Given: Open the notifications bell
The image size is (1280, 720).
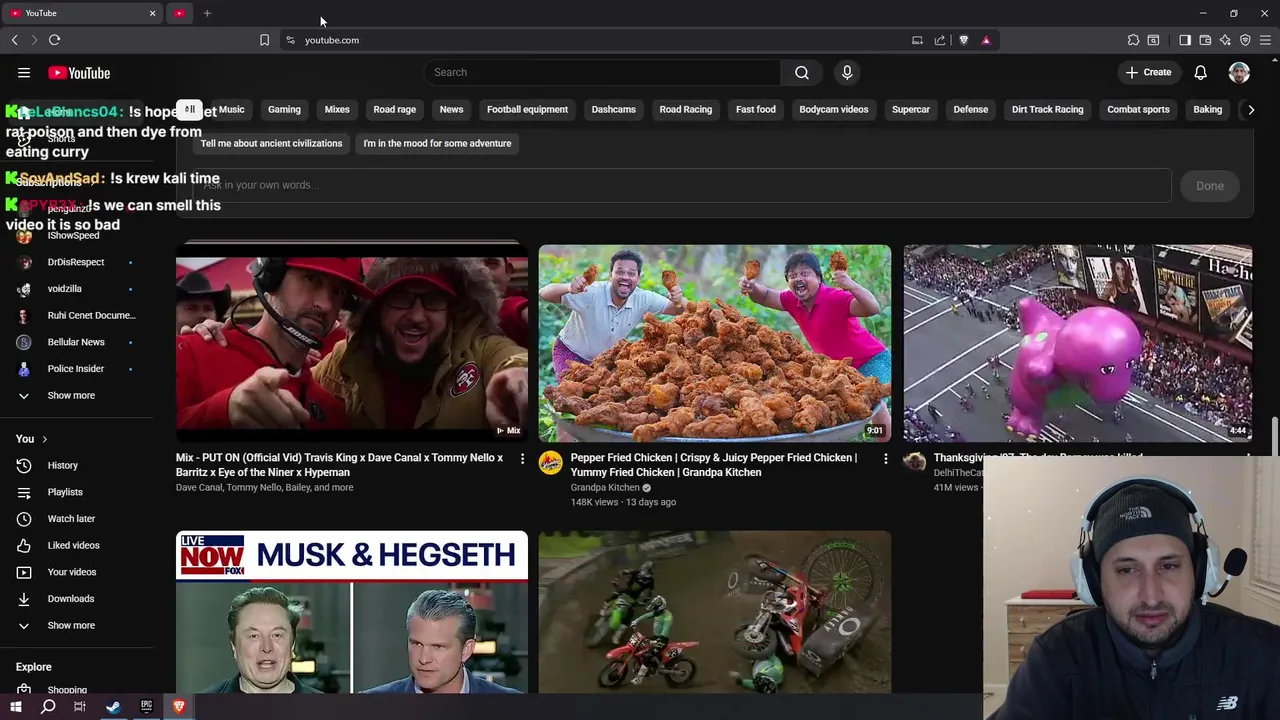Looking at the screenshot, I should 1200,72.
